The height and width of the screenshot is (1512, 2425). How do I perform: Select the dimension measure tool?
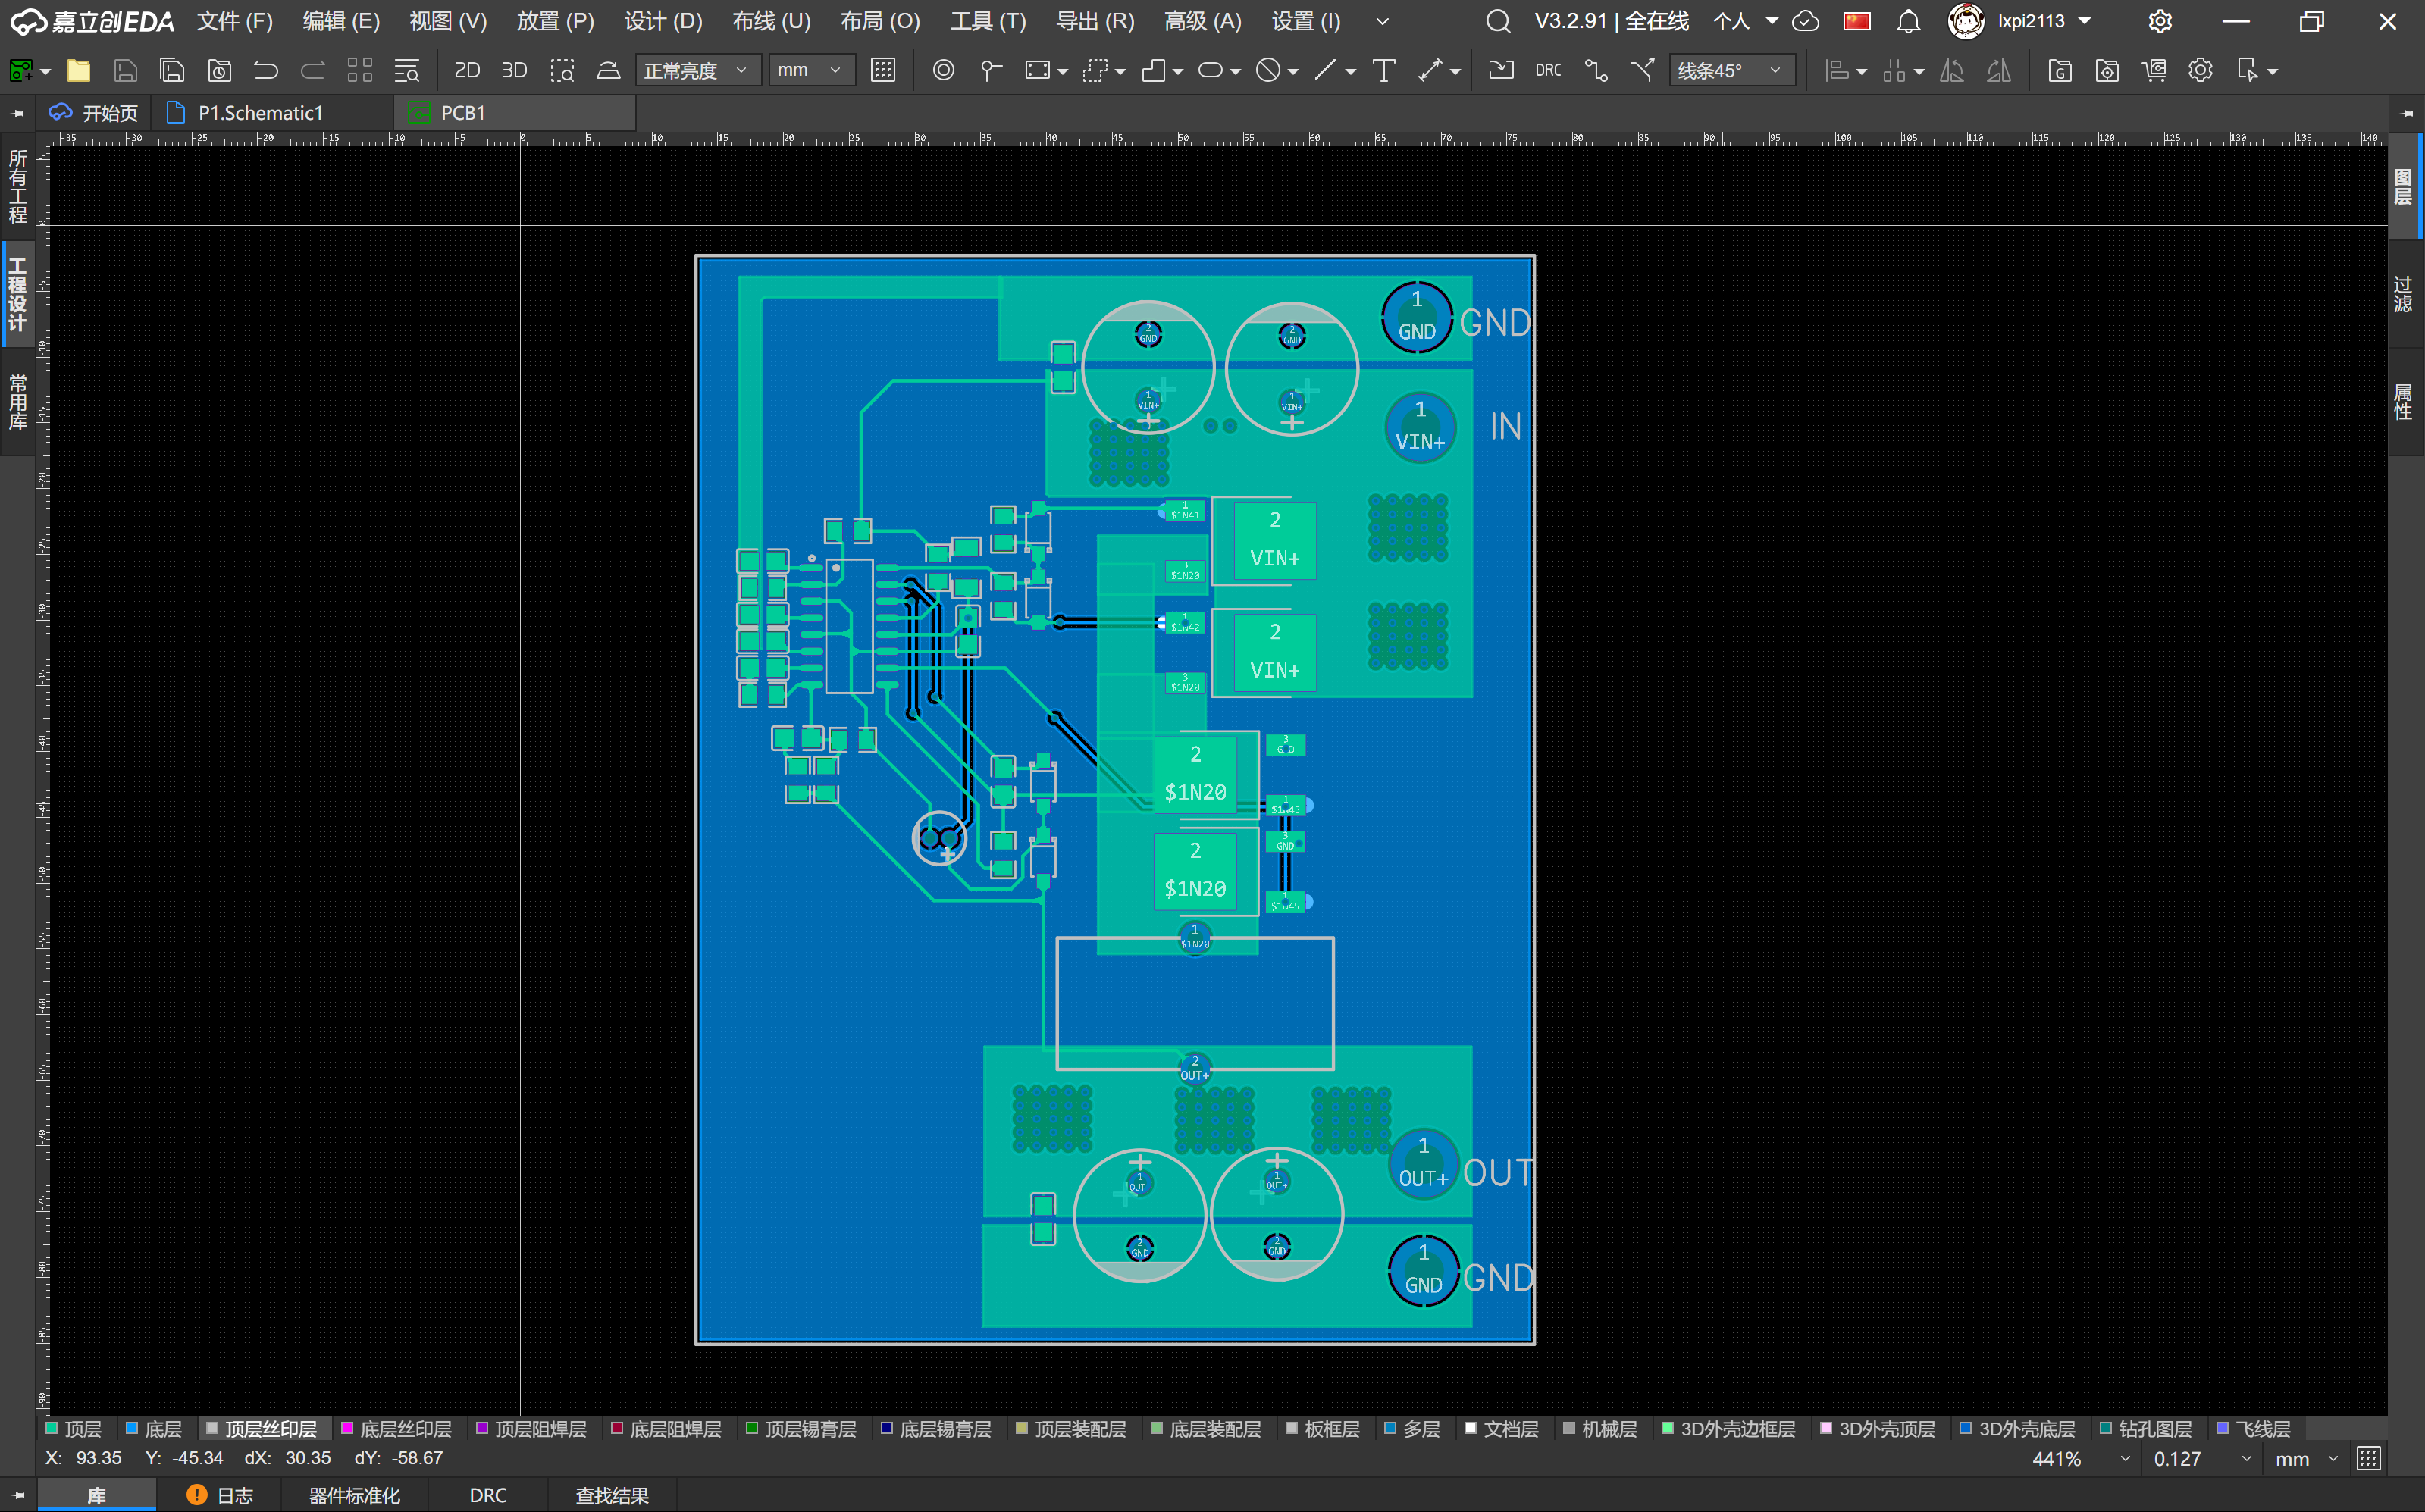pos(1430,70)
